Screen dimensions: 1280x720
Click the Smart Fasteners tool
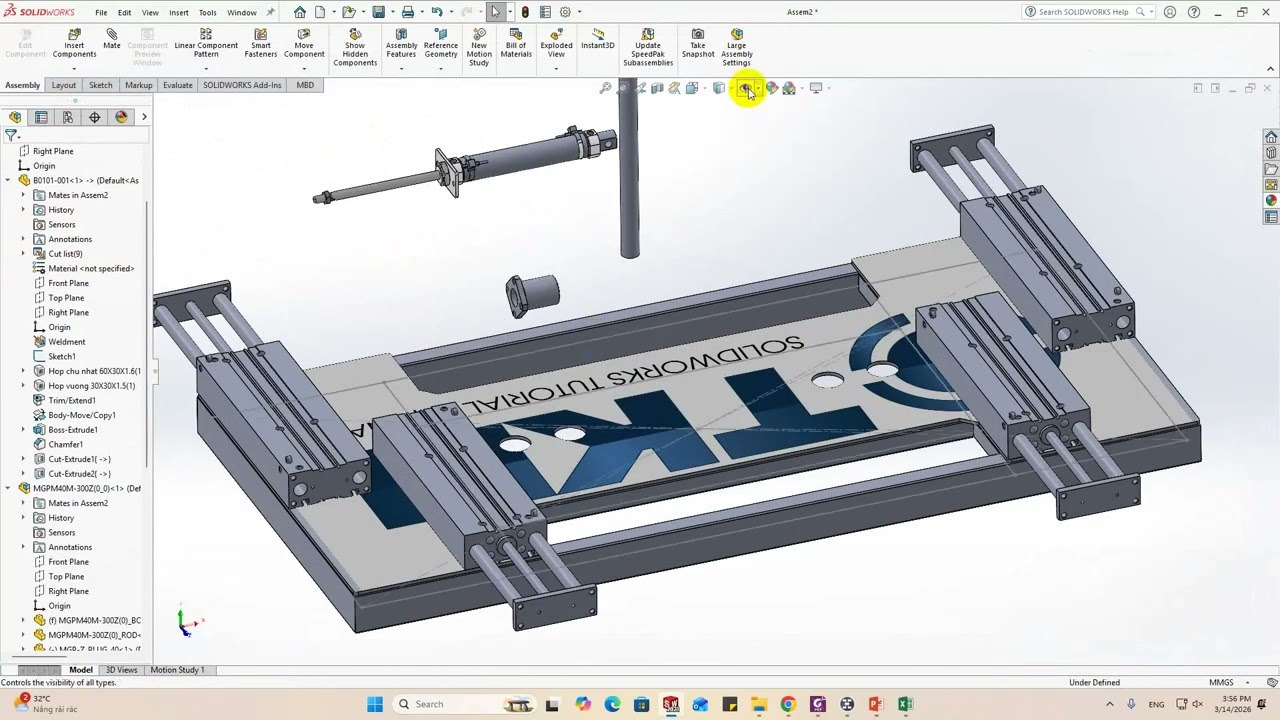261,43
